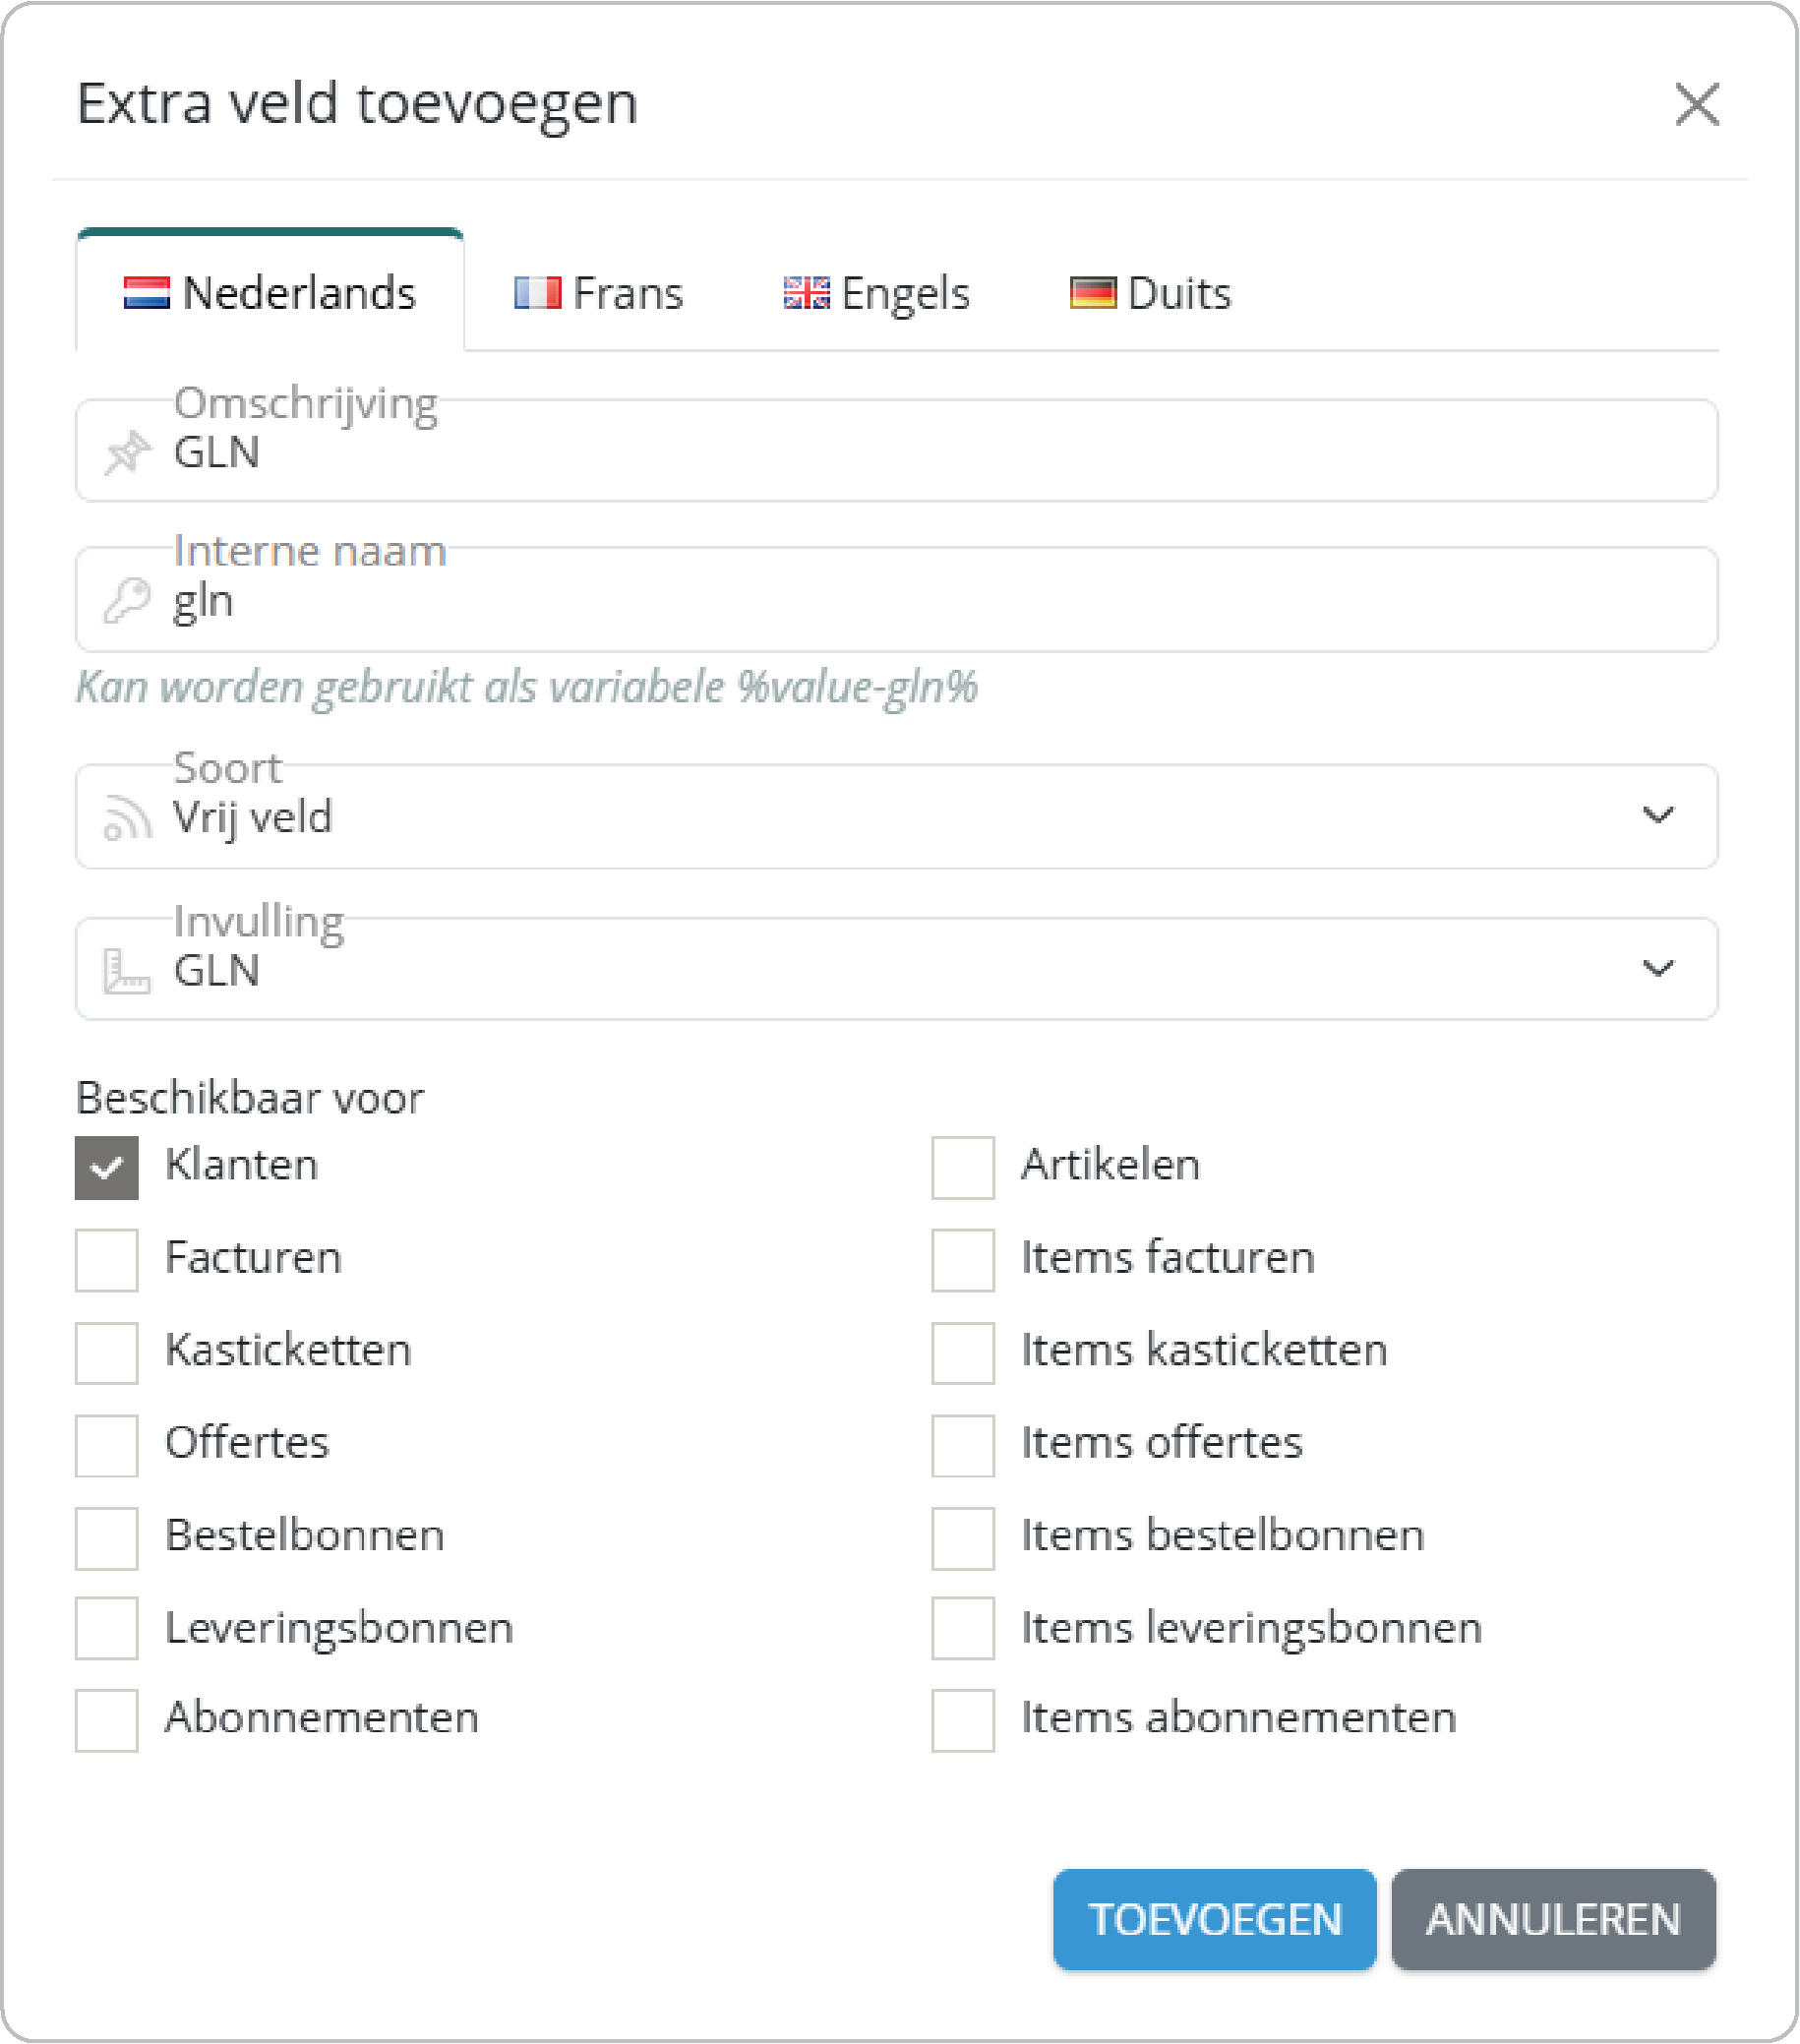
Task: Close the Extra veld toevoegen dialog
Action: click(1696, 105)
